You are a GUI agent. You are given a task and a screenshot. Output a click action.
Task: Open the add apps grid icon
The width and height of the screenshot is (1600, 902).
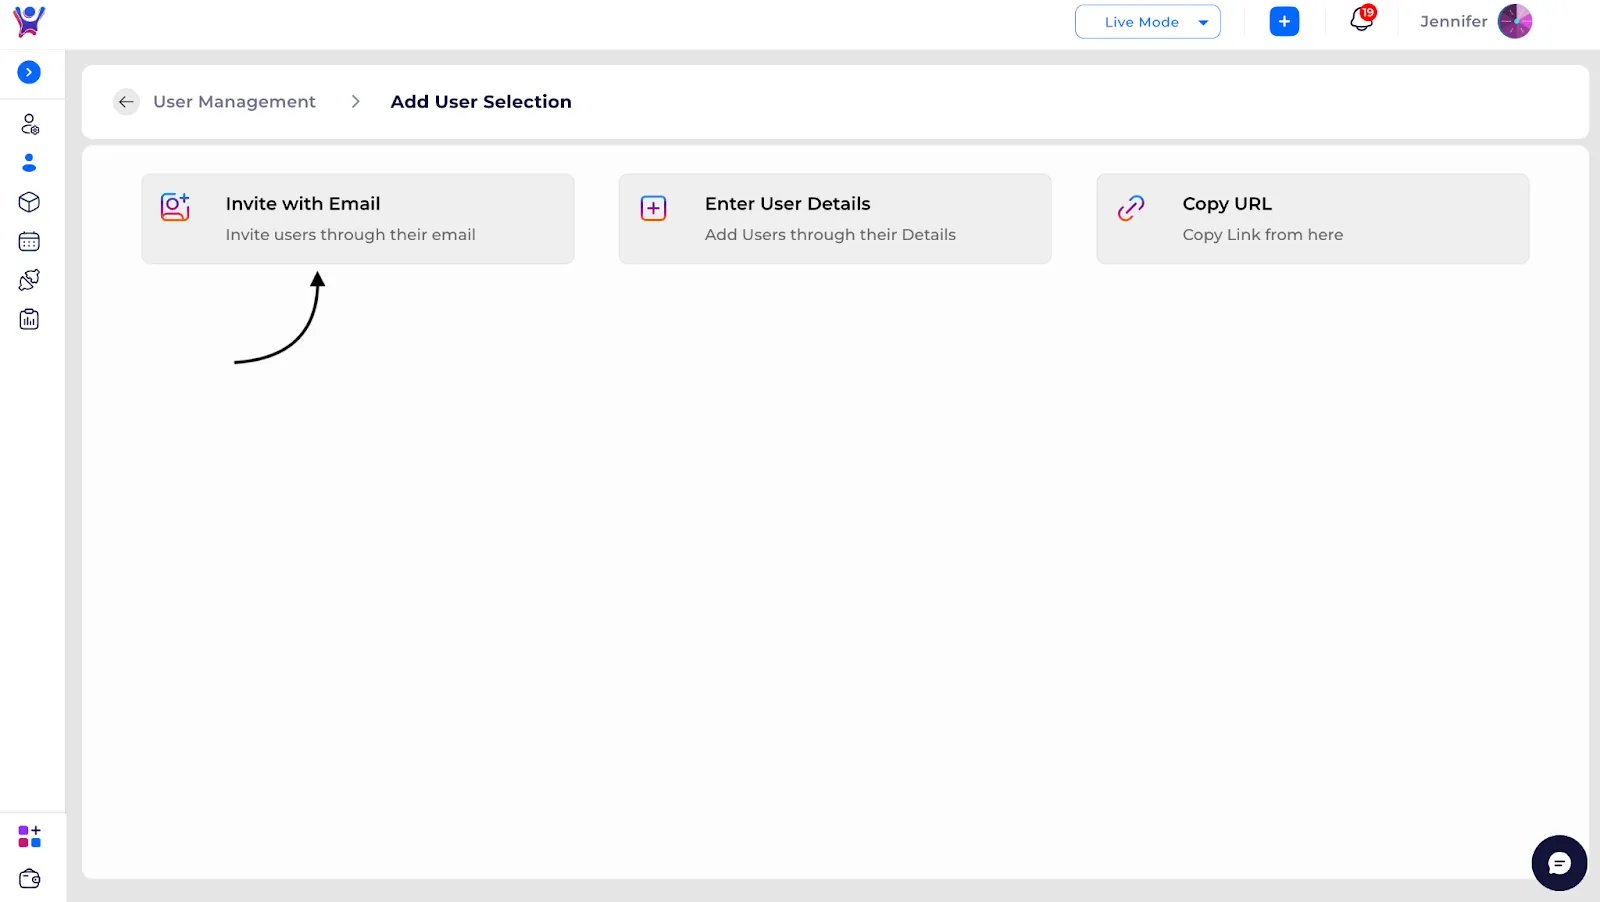29,836
